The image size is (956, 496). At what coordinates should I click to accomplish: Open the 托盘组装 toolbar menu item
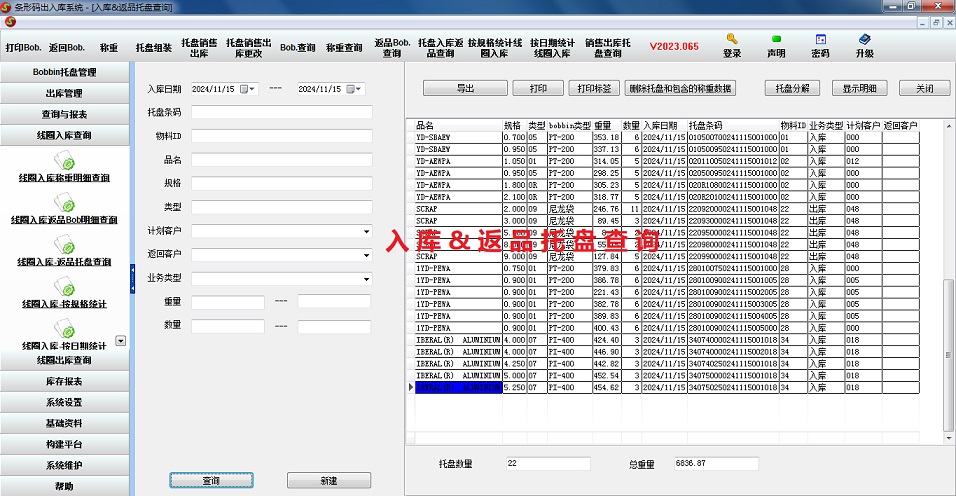click(153, 47)
